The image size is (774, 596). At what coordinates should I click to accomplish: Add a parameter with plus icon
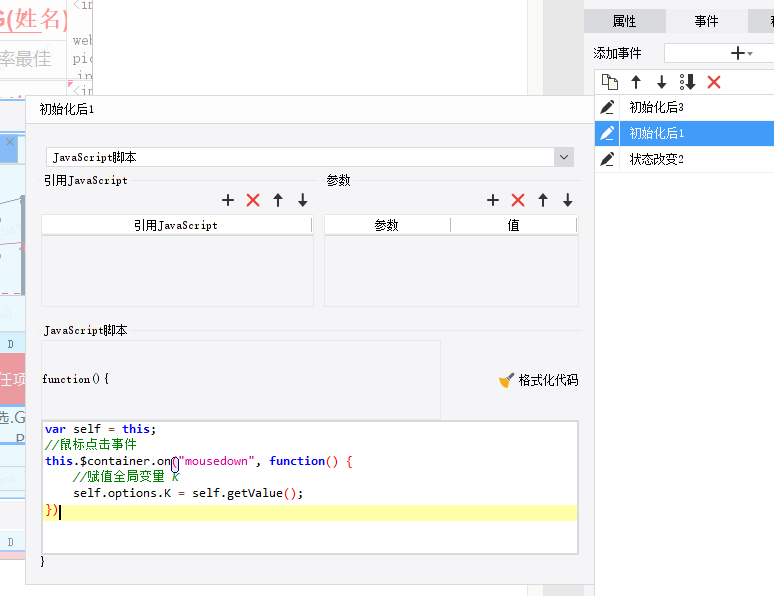coord(493,200)
